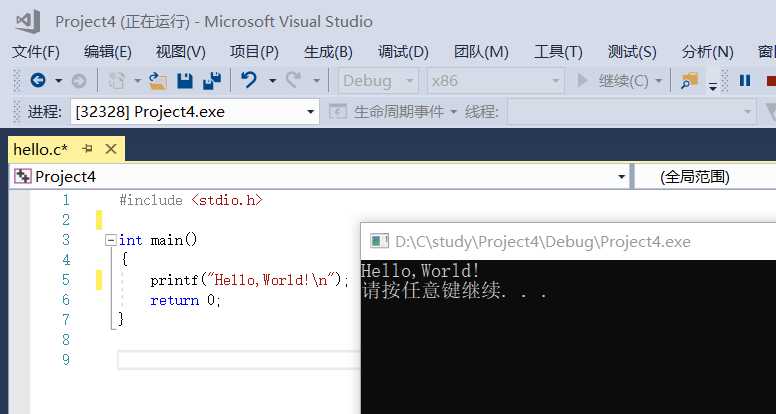The image size is (776, 414).
Task: Open the View (视图) menu
Action: (180, 52)
